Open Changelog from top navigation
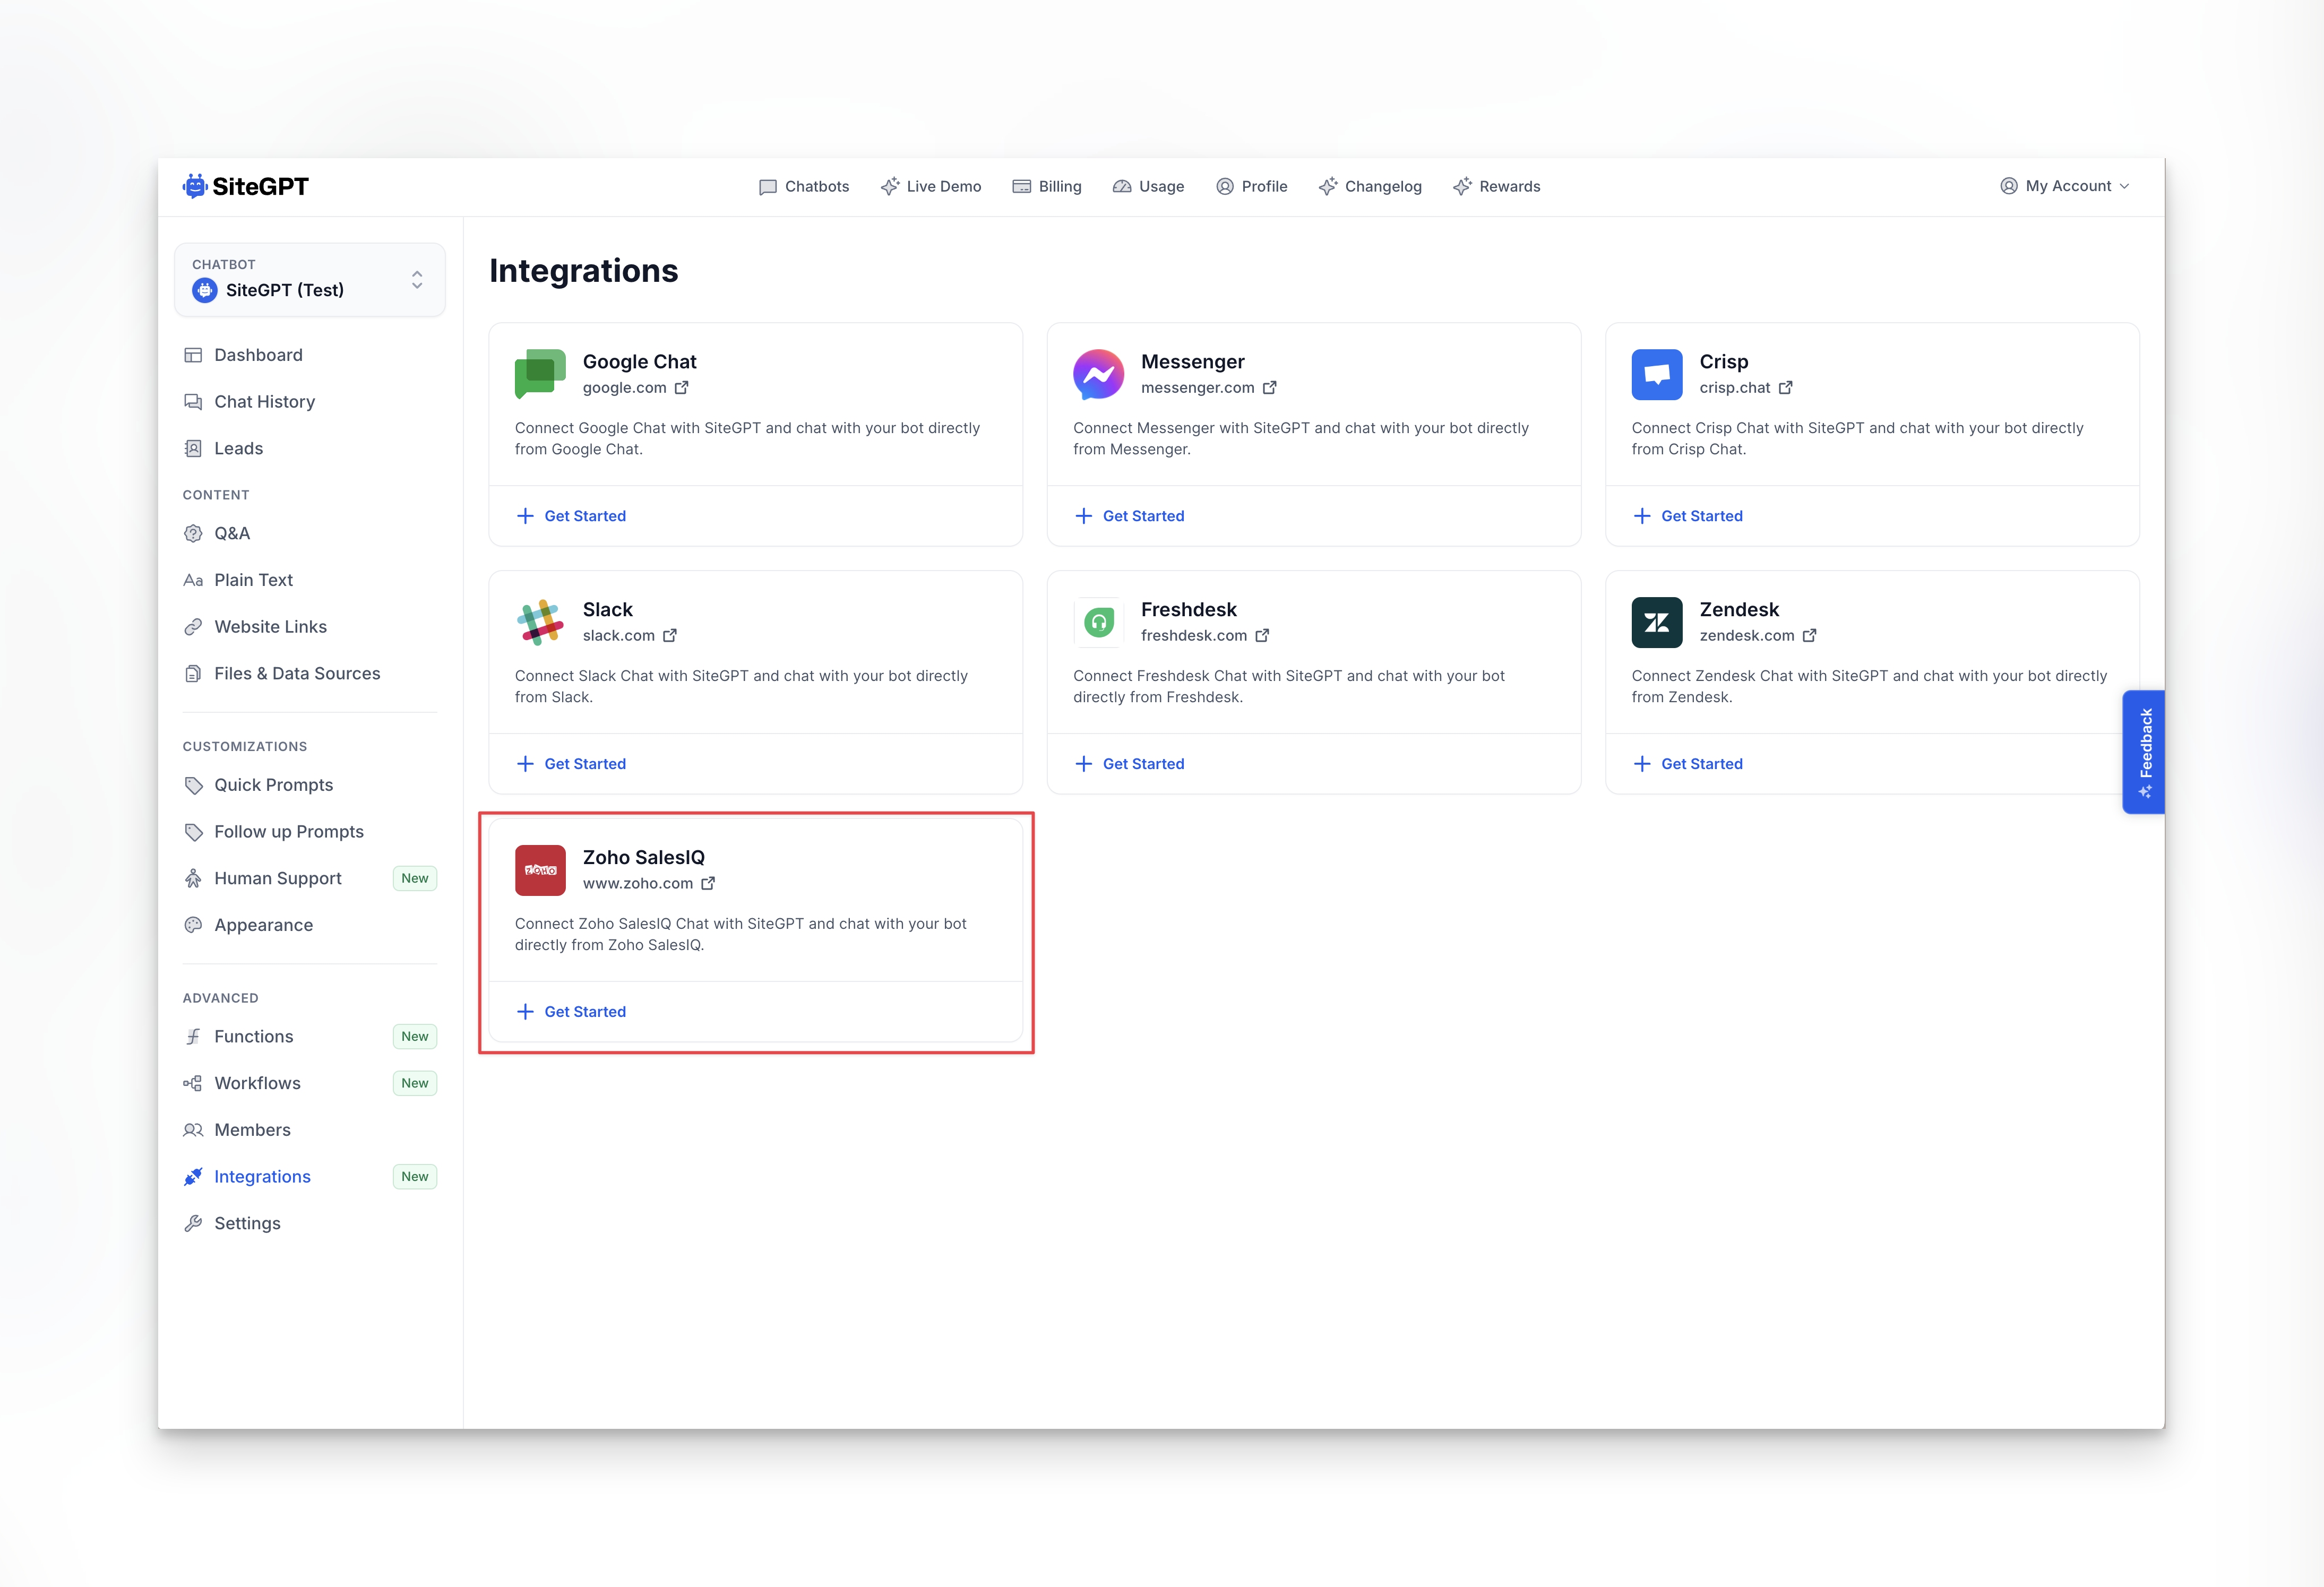The width and height of the screenshot is (2324, 1587). tap(1370, 187)
